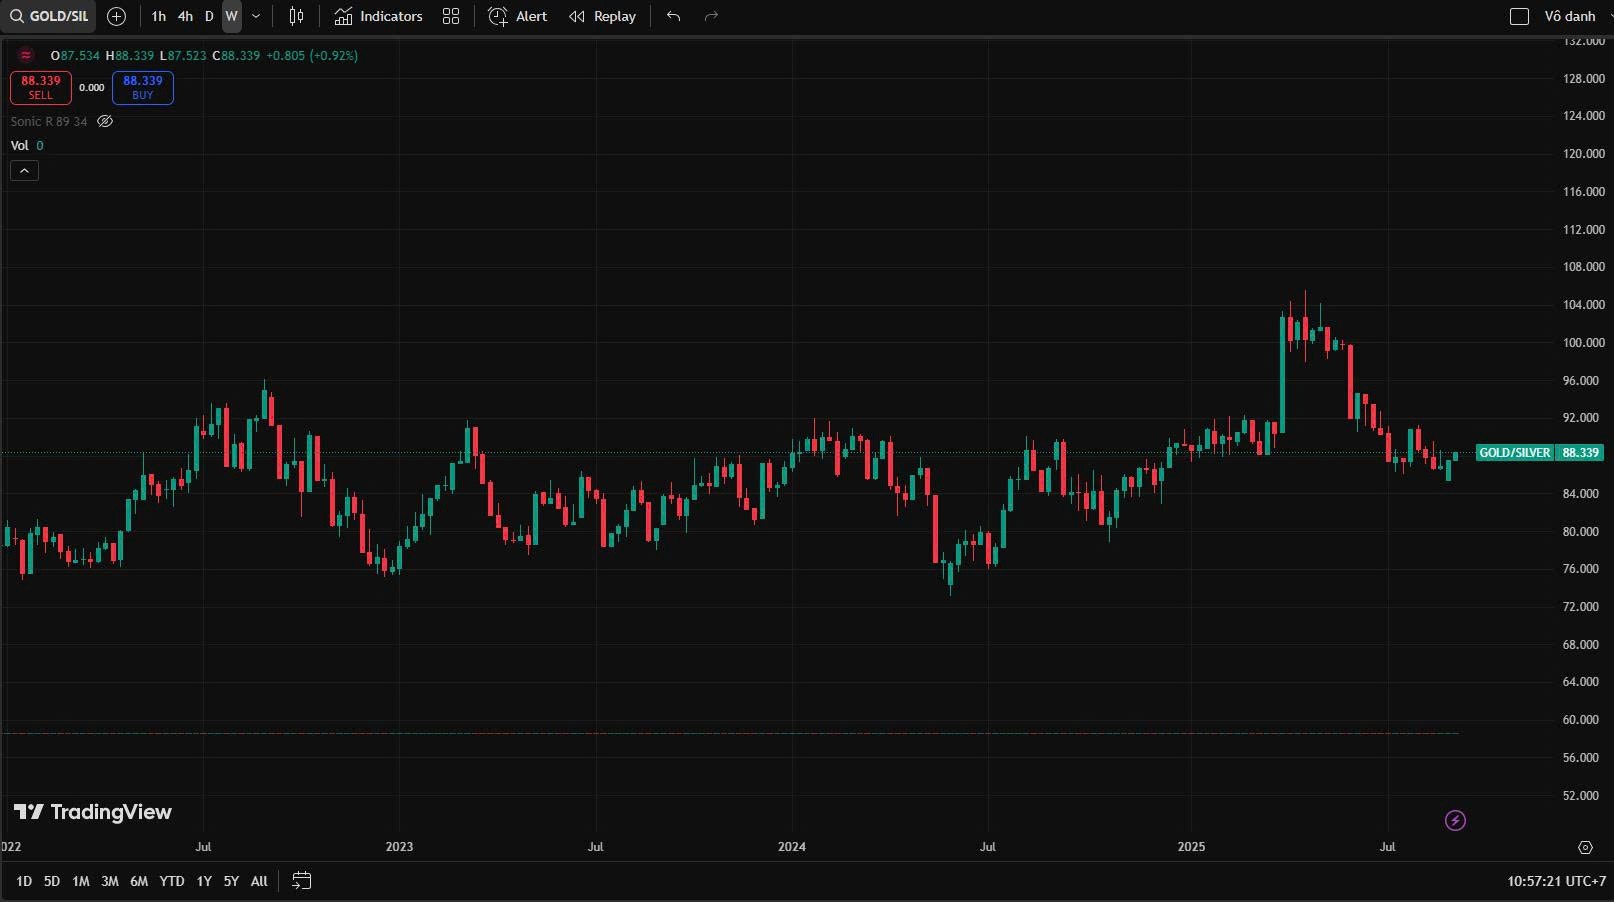
Task: Expand the timeframe dropdown arrow
Action: (256, 16)
